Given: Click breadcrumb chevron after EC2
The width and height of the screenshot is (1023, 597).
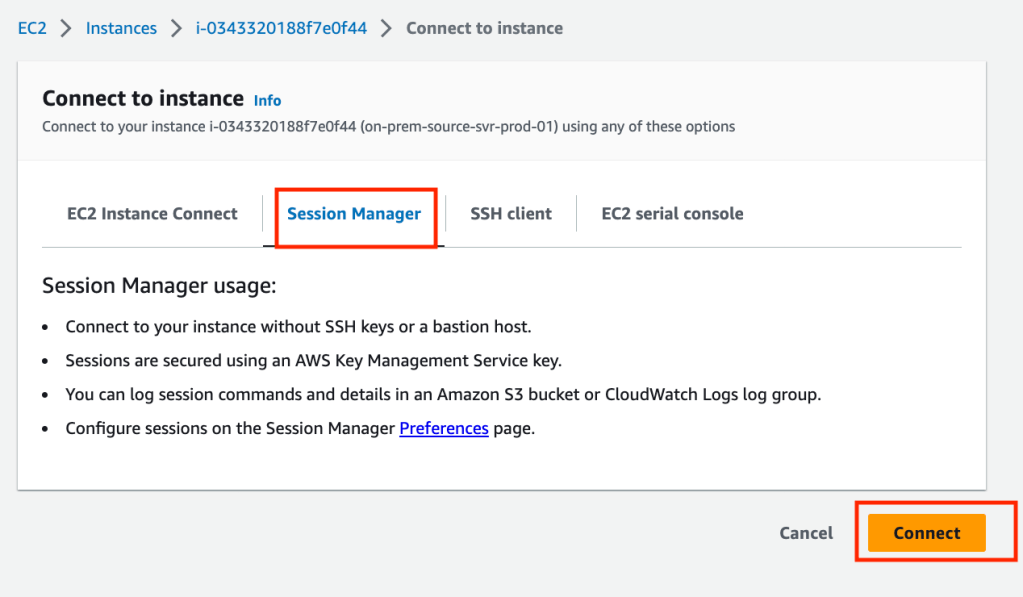Looking at the screenshot, I should pos(66,28).
